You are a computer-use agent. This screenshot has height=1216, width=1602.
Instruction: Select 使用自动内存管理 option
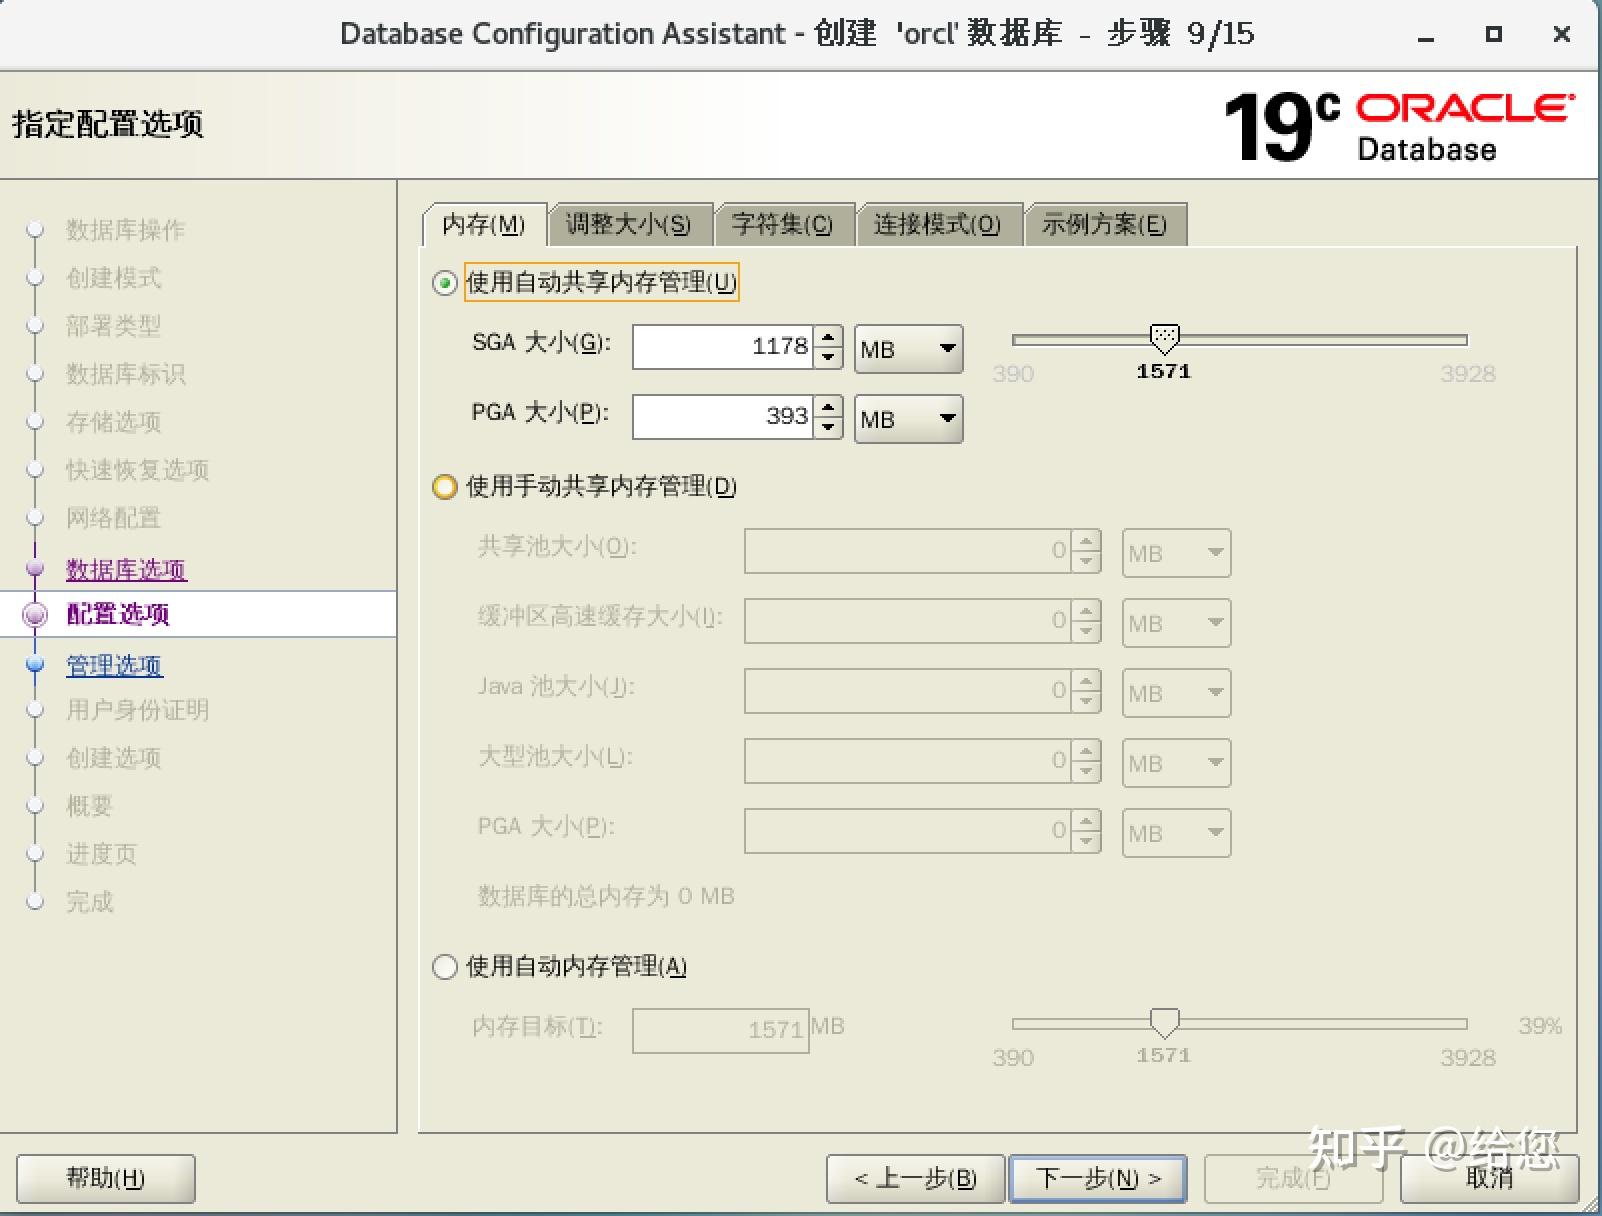[x=444, y=966]
